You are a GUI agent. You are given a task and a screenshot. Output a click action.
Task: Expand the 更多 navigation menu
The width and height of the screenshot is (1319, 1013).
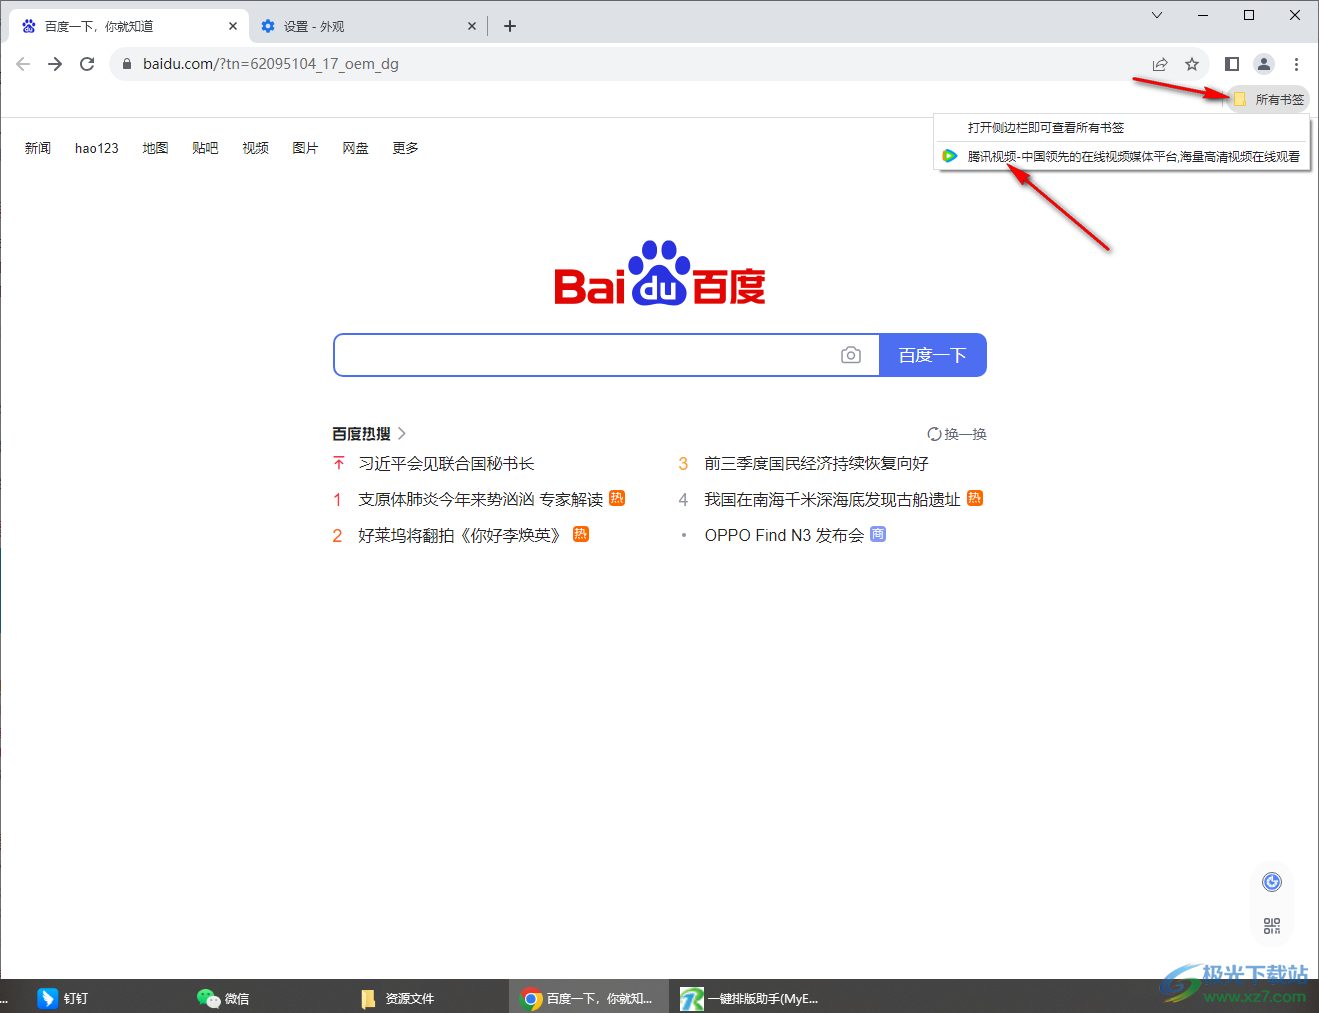(x=405, y=148)
